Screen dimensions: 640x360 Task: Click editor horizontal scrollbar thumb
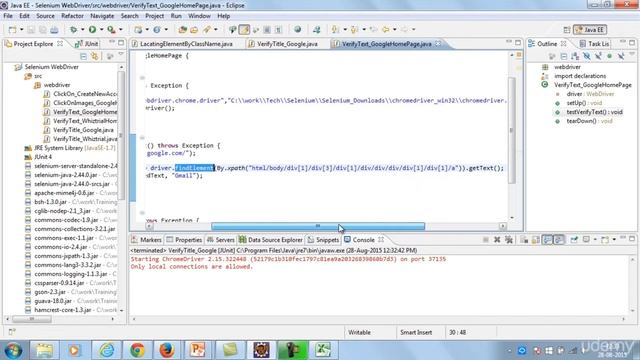(318, 226)
